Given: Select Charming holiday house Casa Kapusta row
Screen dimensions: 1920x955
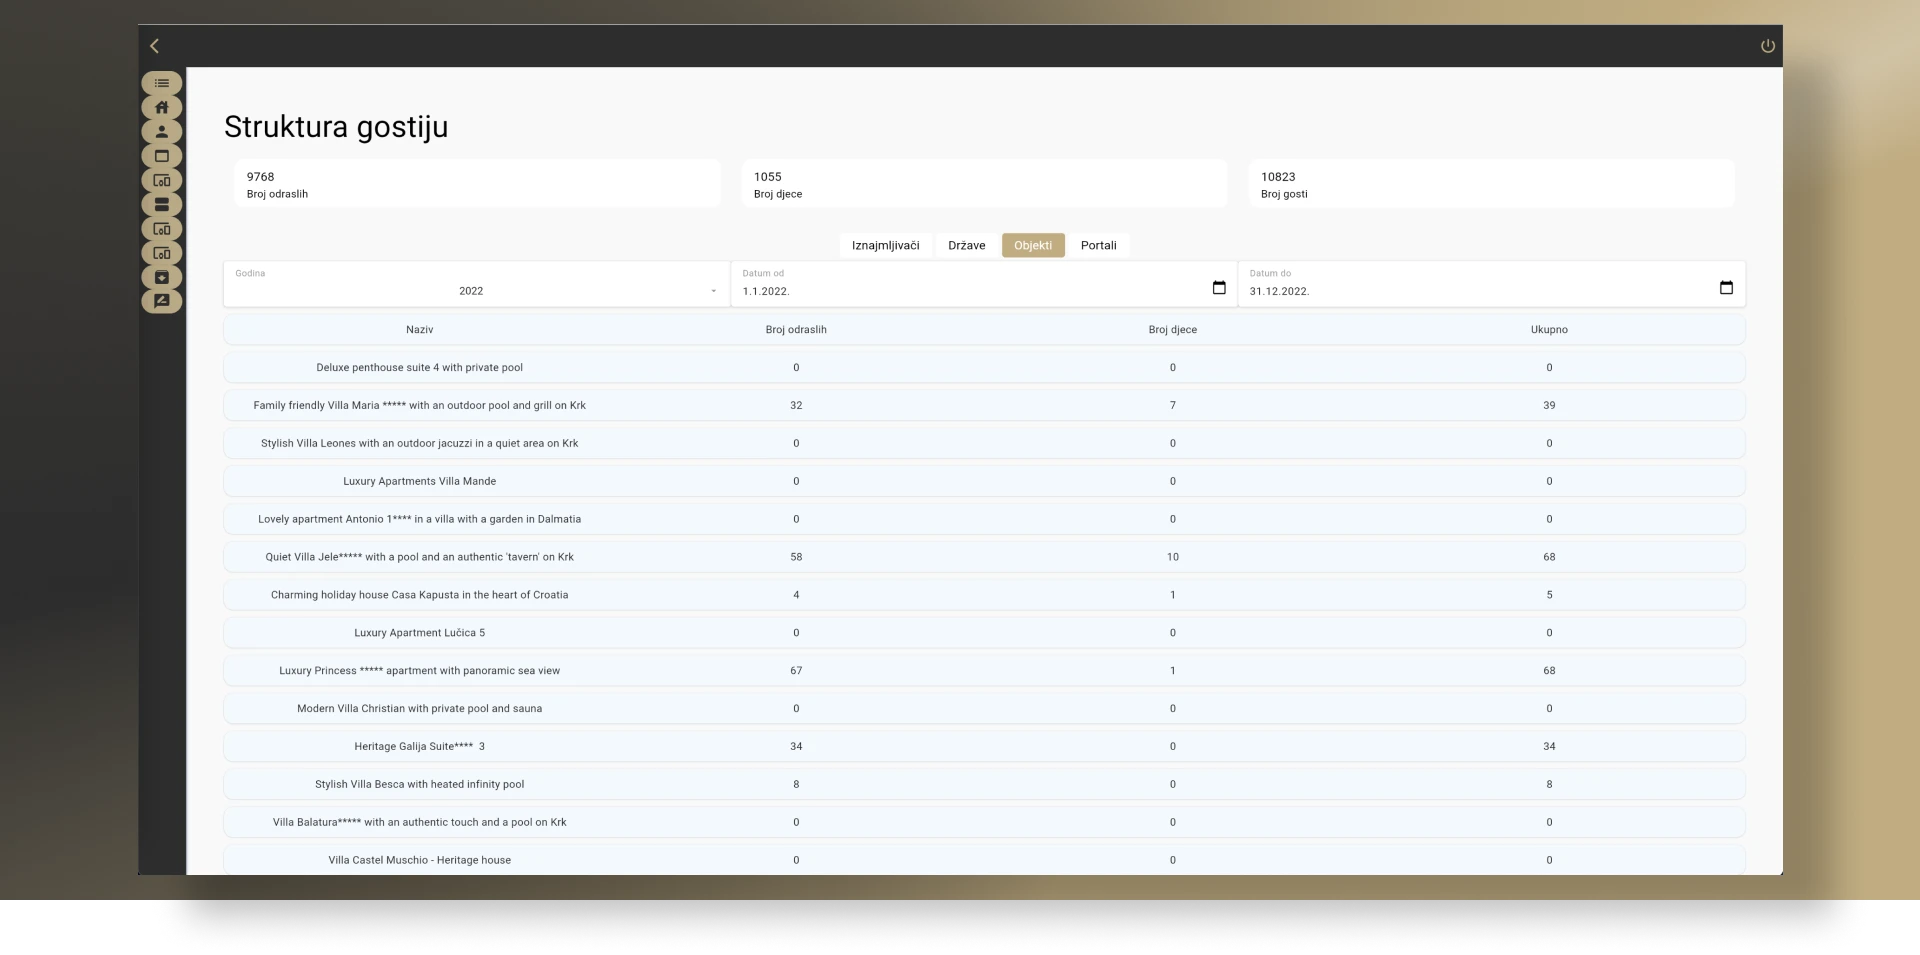Looking at the screenshot, I should 984,595.
